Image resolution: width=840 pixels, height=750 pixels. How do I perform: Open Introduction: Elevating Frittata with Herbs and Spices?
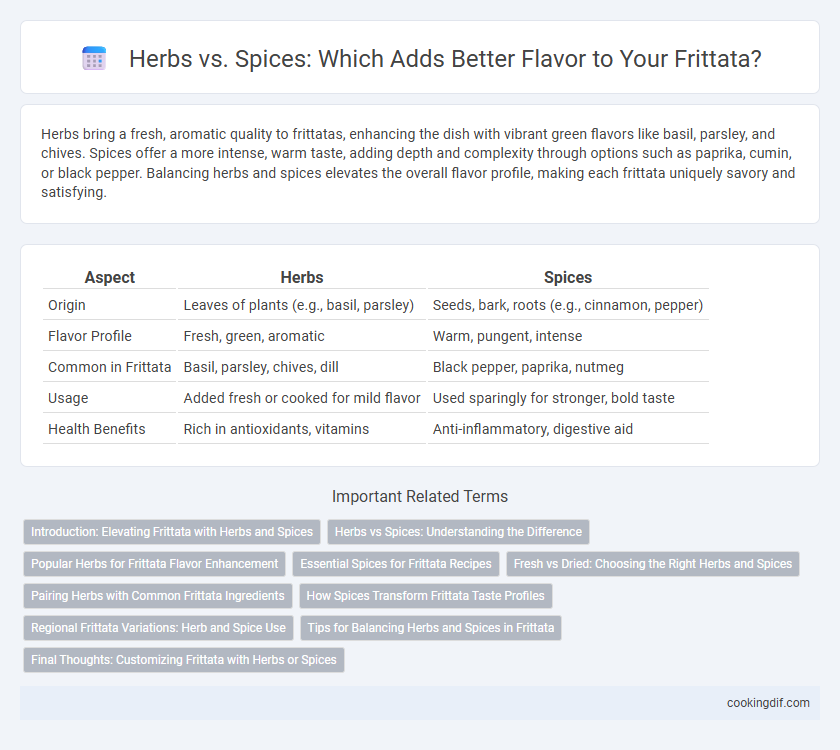coord(172,532)
